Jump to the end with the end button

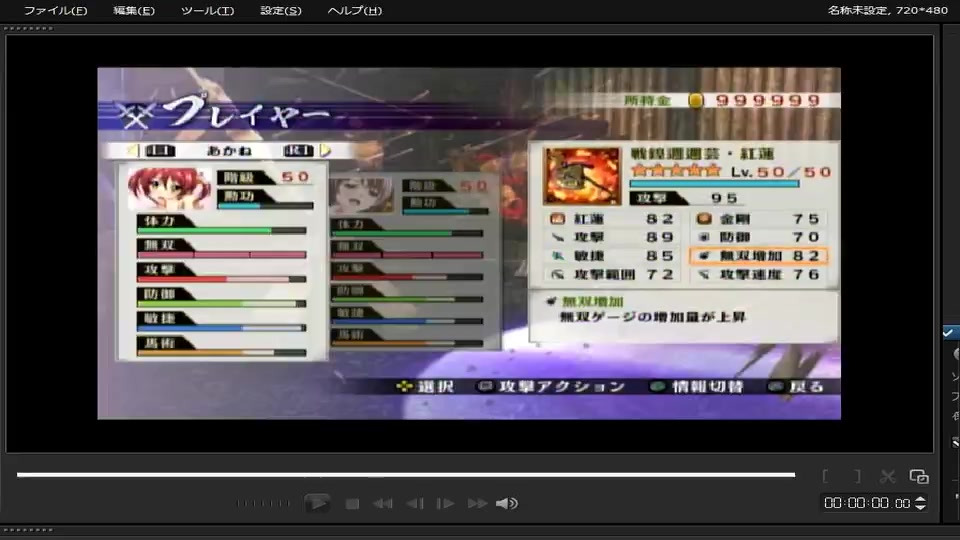(x=477, y=503)
